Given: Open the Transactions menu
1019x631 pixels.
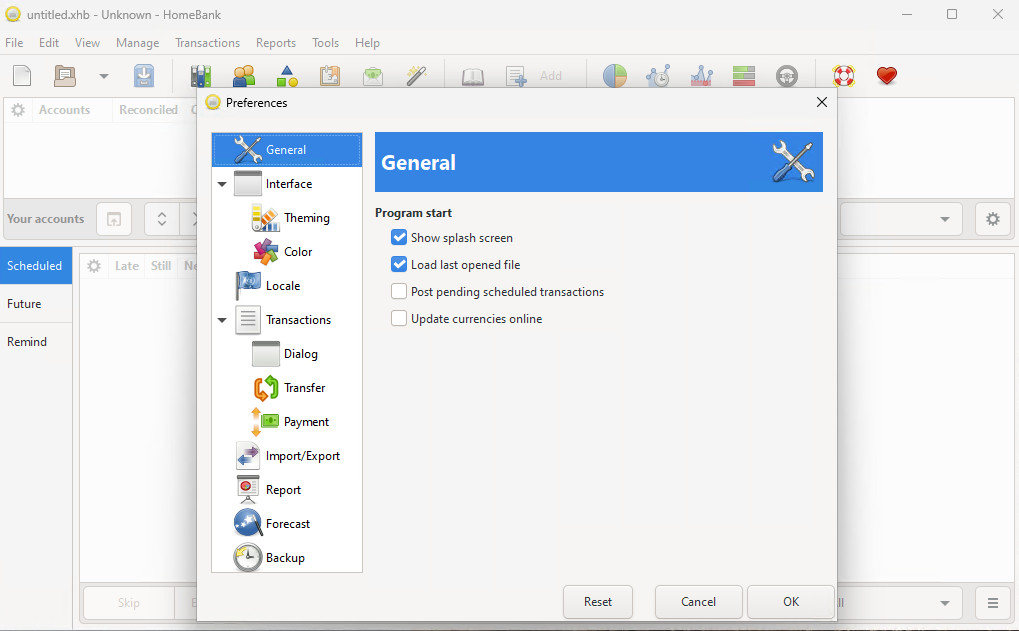Looking at the screenshot, I should coord(207,43).
